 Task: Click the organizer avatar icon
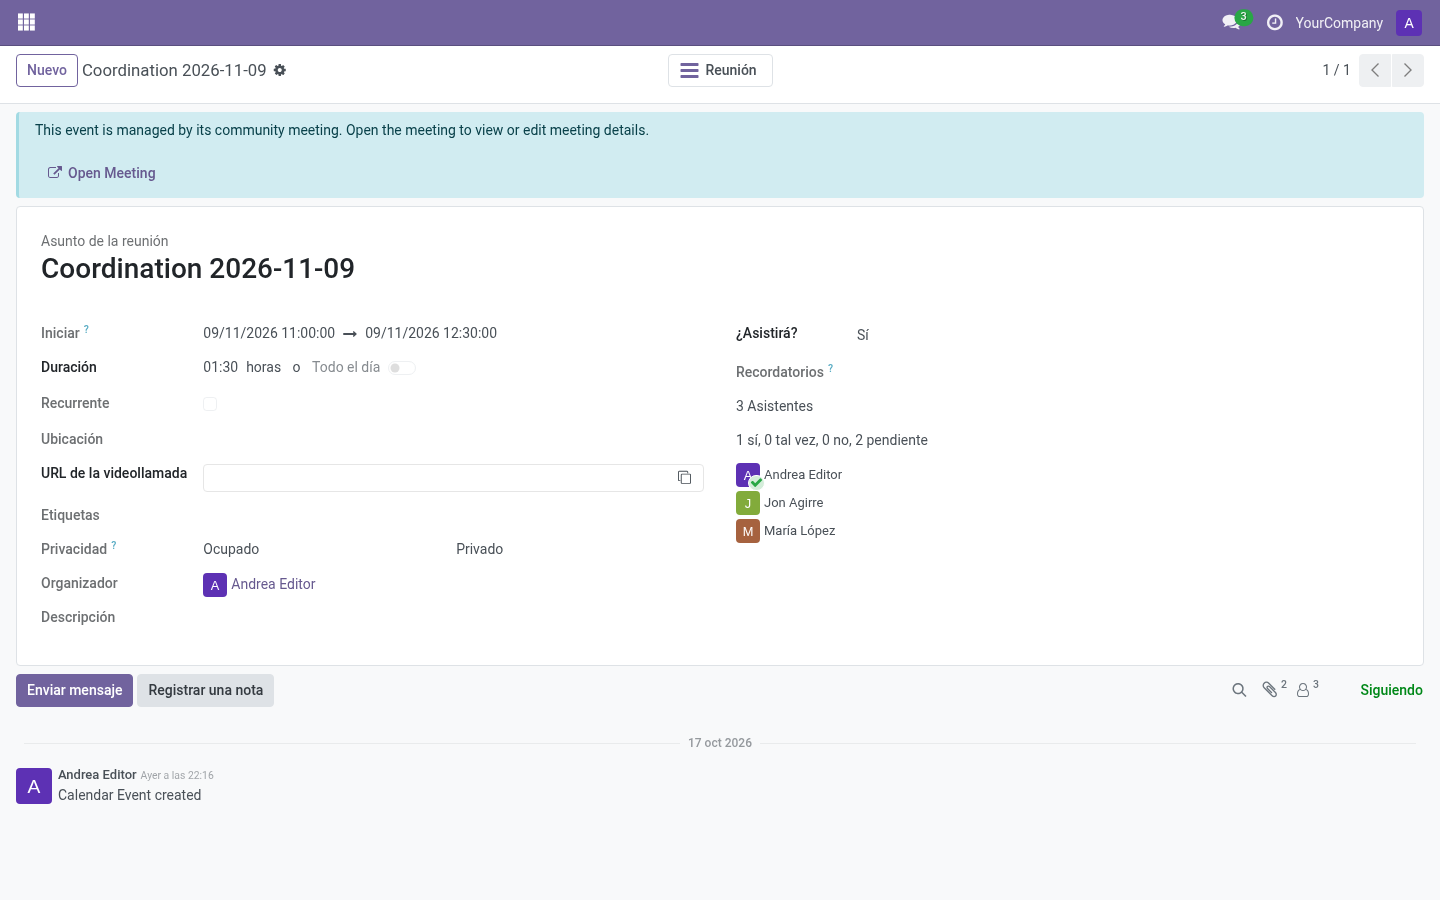tap(215, 585)
